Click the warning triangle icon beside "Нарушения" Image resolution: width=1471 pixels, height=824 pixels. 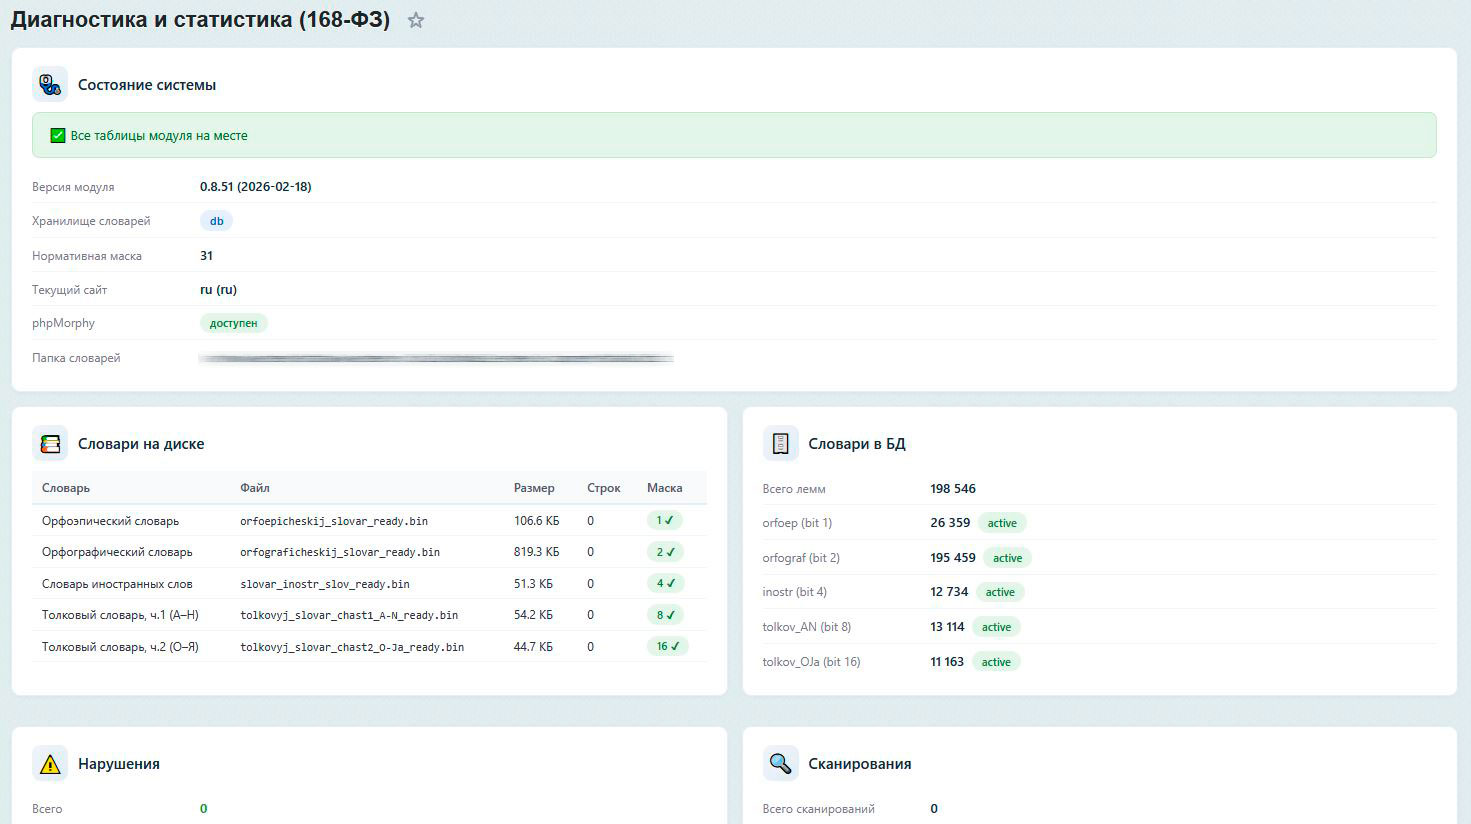pyautogui.click(x=49, y=762)
